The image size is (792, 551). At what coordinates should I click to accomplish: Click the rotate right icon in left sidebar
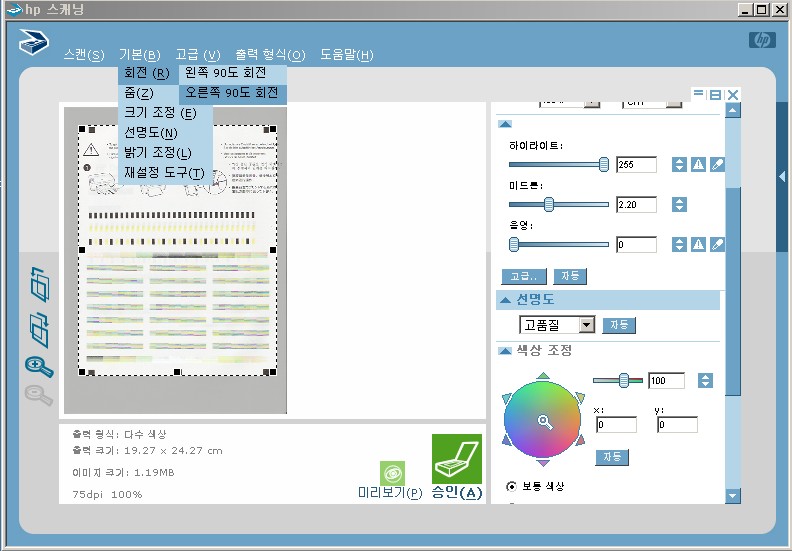pyautogui.click(x=40, y=326)
